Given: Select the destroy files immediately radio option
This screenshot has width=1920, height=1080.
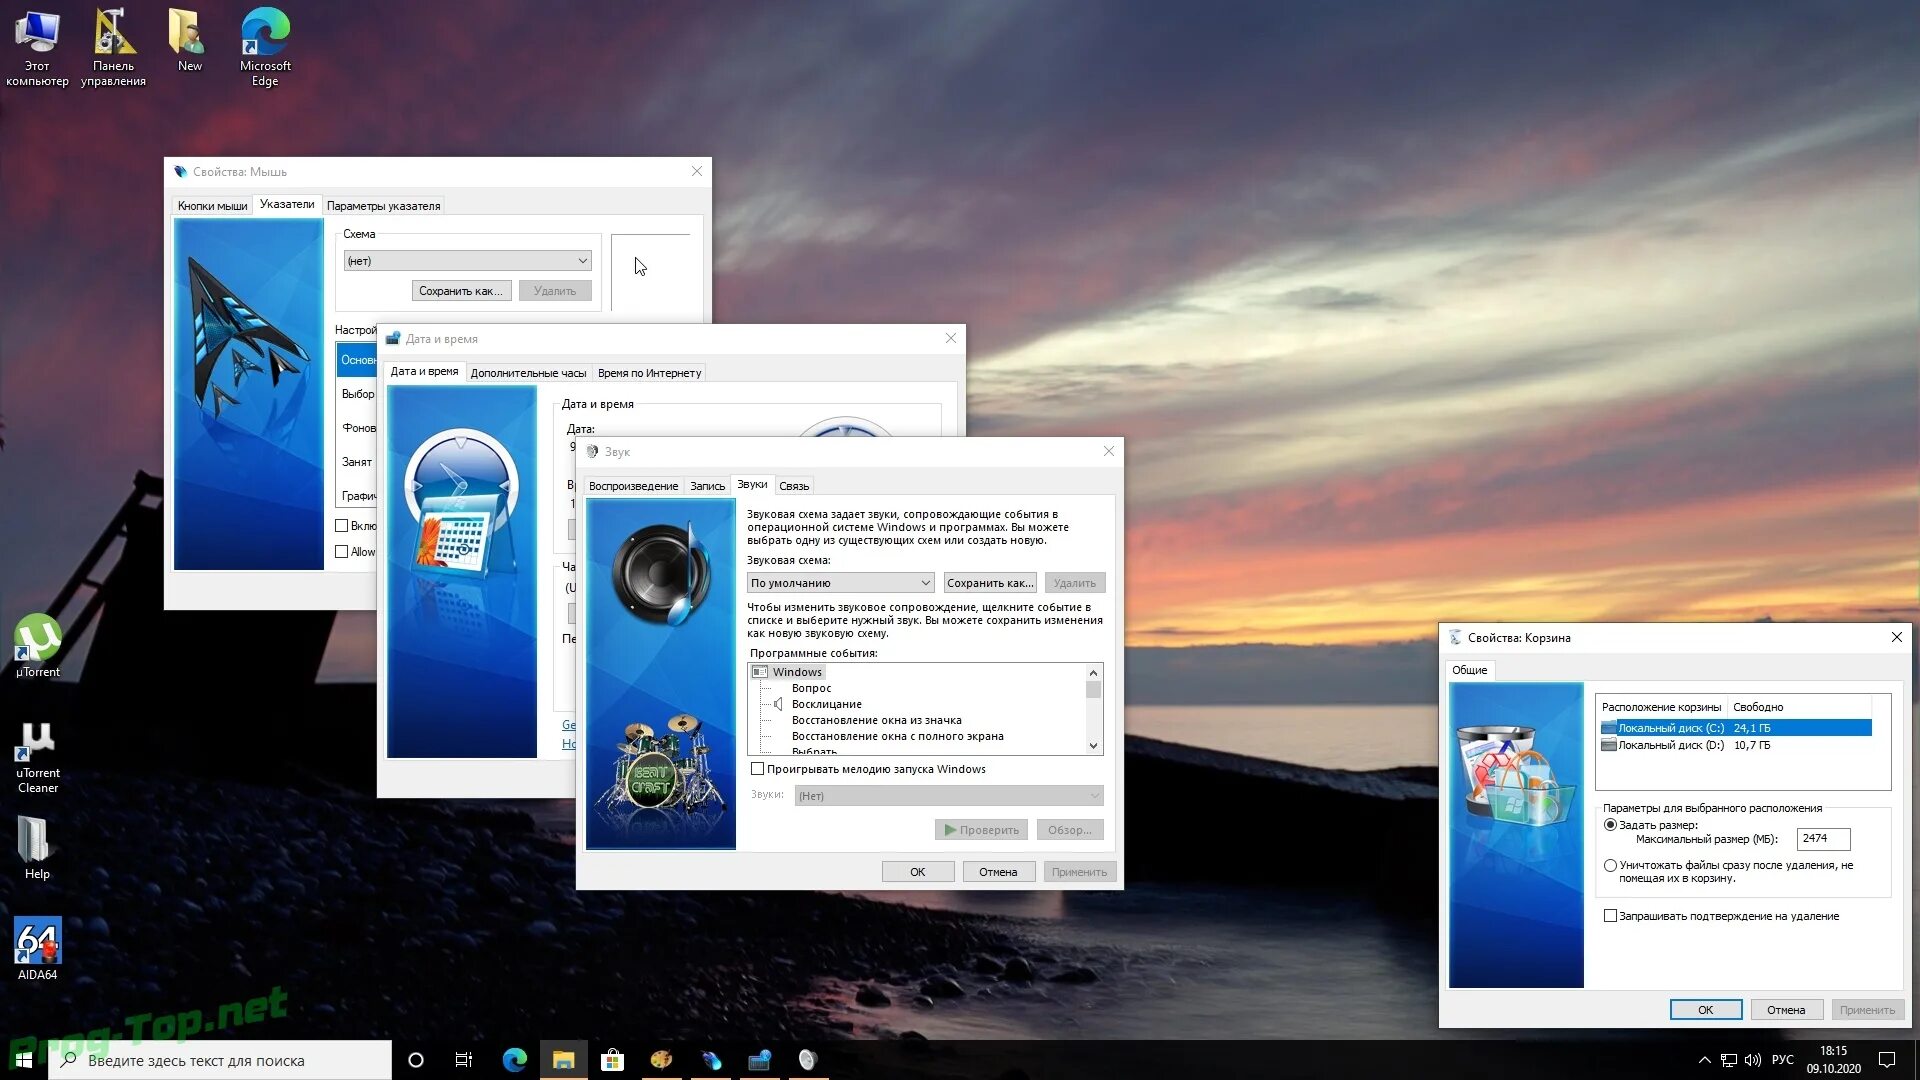Looking at the screenshot, I should [x=1610, y=866].
